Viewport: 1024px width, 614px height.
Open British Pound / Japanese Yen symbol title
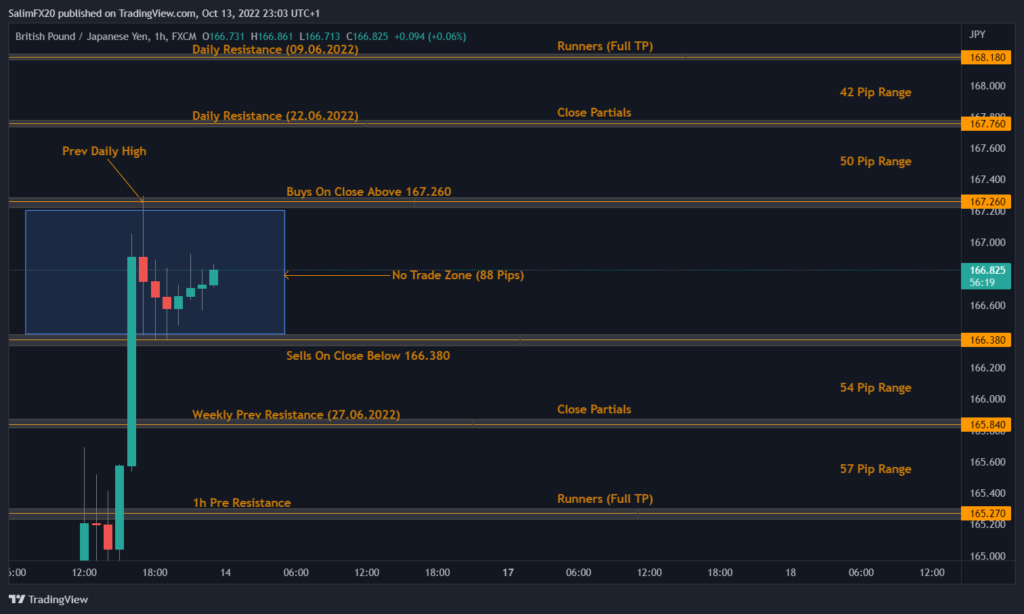(90, 36)
